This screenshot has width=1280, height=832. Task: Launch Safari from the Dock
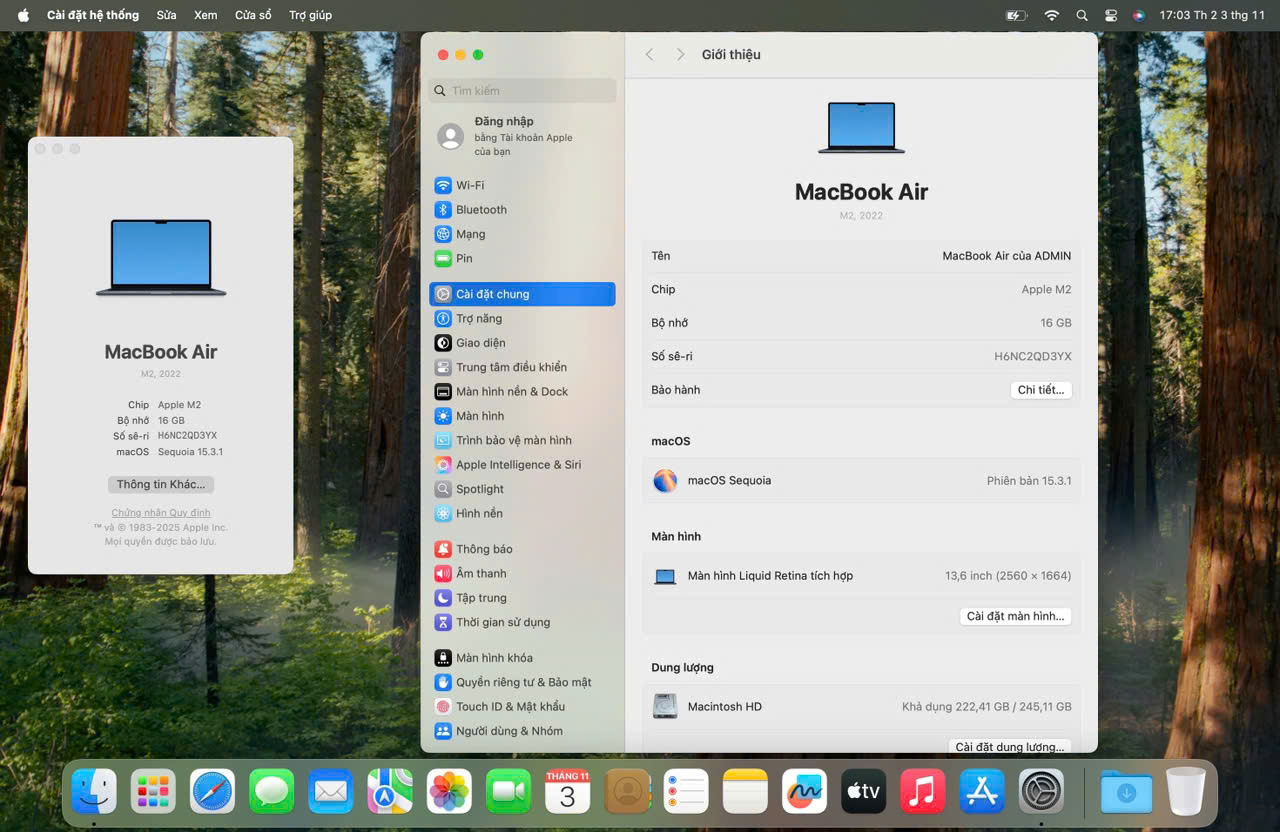[x=213, y=792]
